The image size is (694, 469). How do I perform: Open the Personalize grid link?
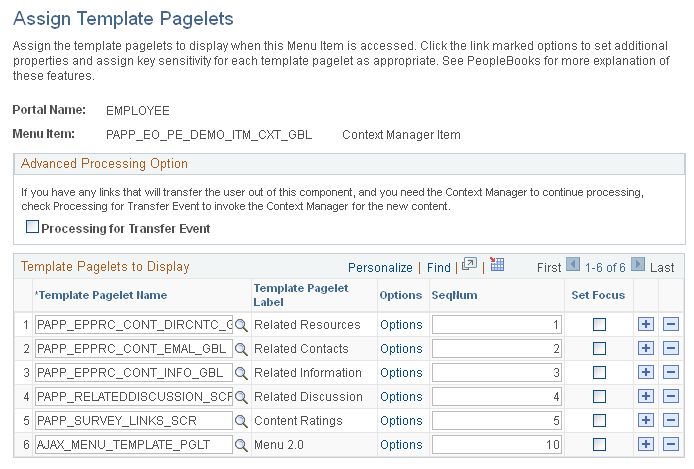tap(380, 268)
